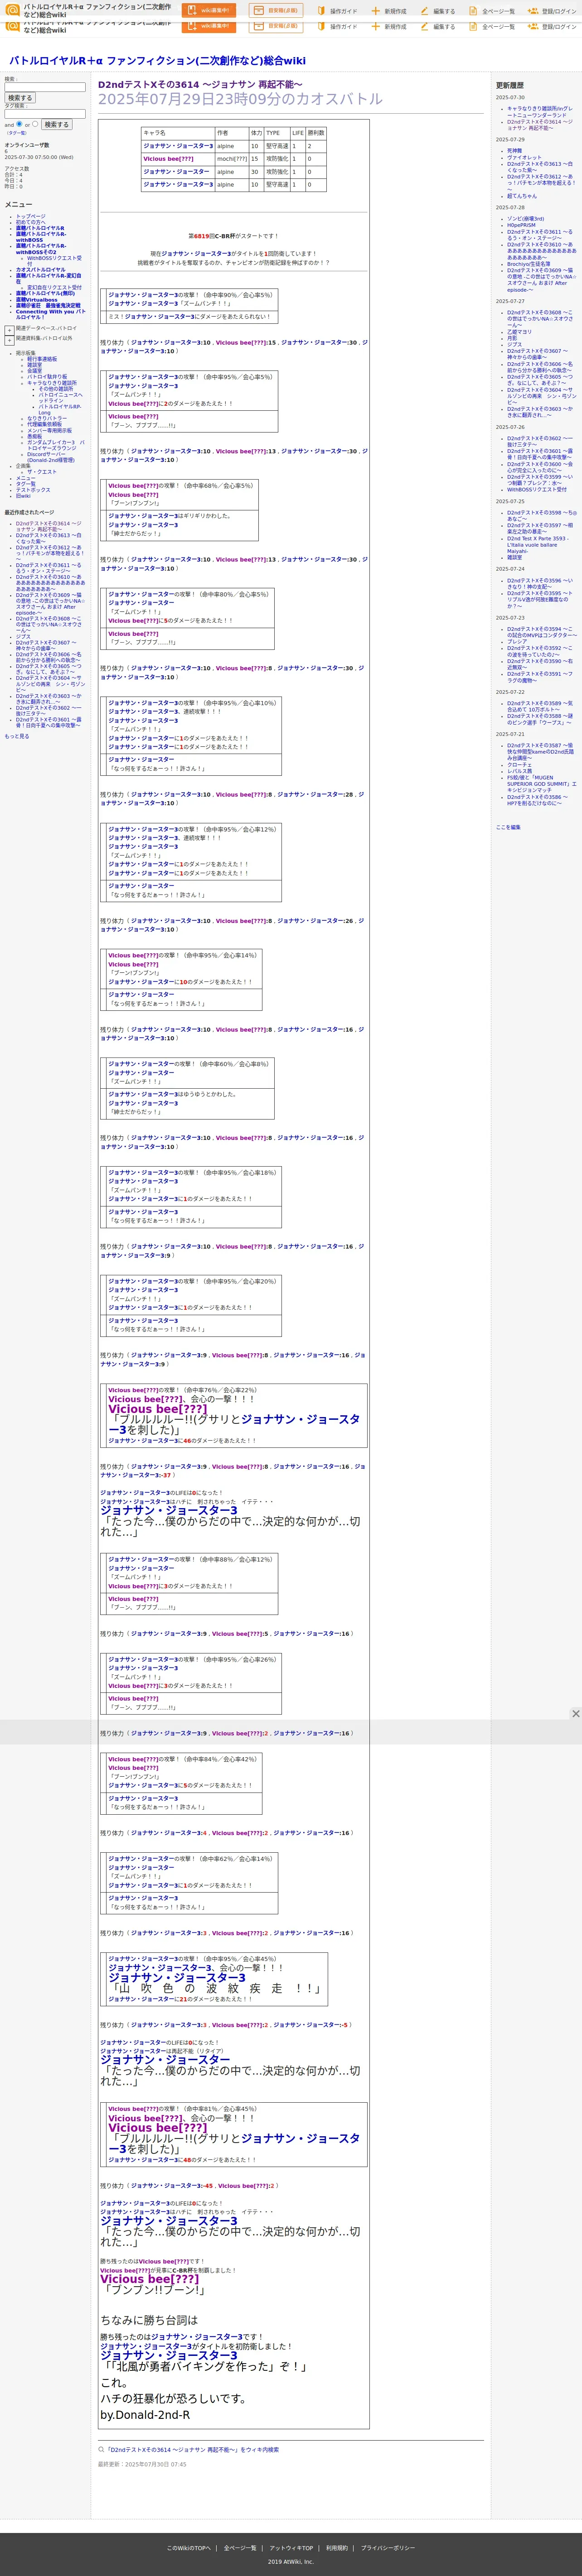This screenshot has width=582, height=2576.
Task: Open 操作ガイド in the topmost header bar
Action: tap(337, 11)
